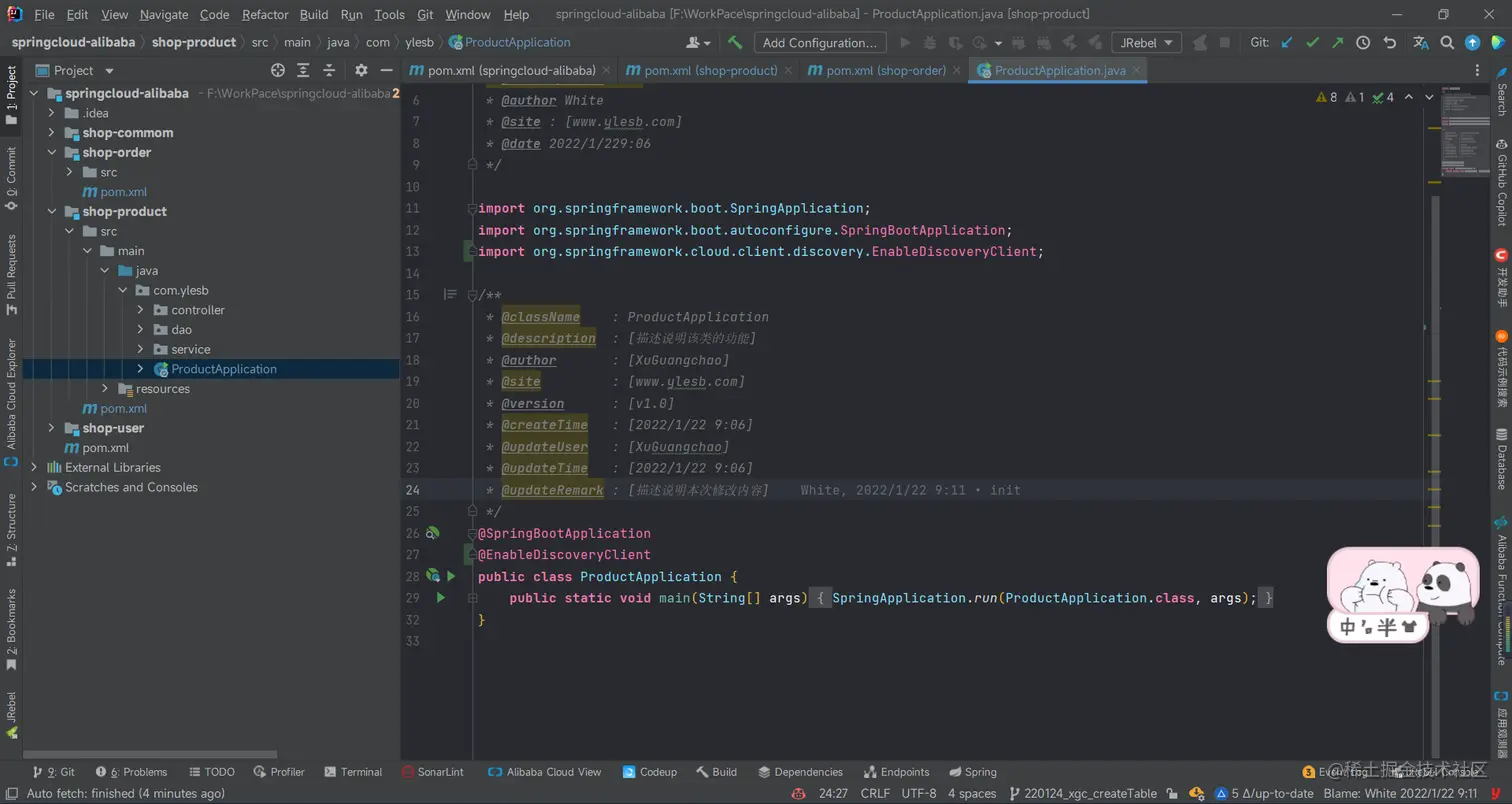Click Spring bean gutter icon beside @SpringBootApplication
The width and height of the screenshot is (1512, 804).
432,533
